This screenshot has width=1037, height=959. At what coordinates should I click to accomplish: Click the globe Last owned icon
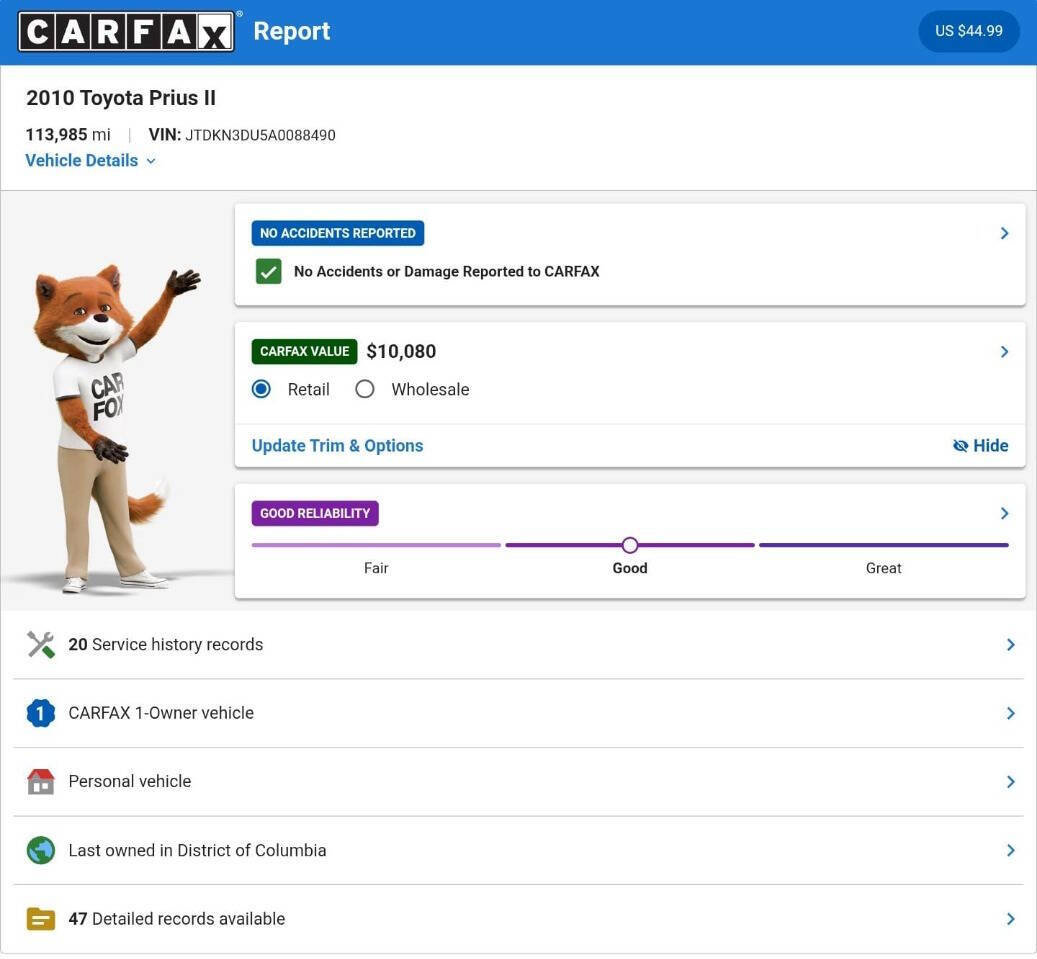pos(41,851)
